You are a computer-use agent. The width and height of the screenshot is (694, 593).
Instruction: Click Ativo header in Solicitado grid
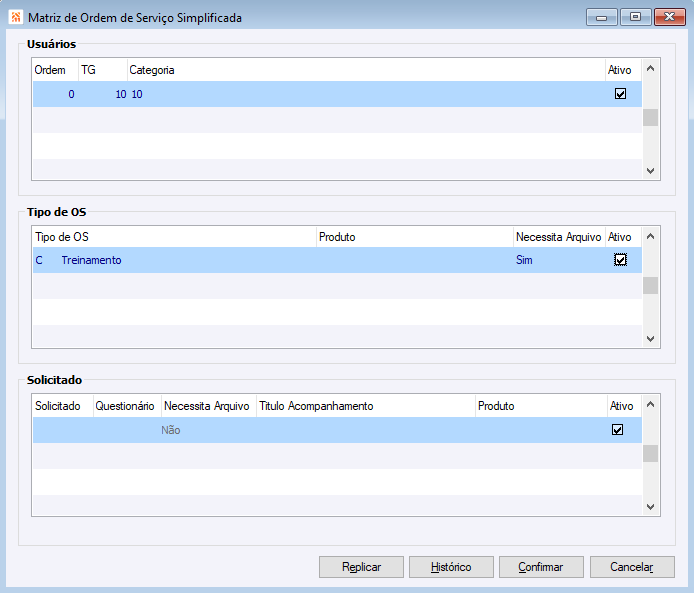click(624, 406)
